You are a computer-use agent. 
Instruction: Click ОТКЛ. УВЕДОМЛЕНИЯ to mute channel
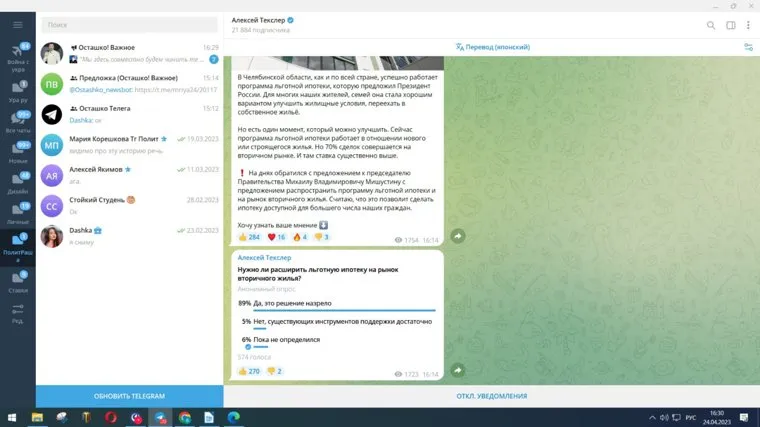pos(491,396)
